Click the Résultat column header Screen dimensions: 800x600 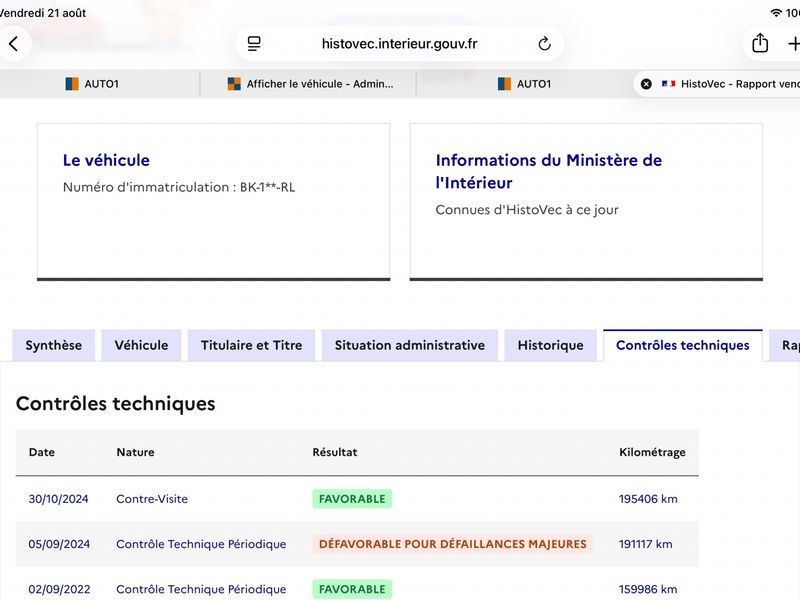[335, 452]
